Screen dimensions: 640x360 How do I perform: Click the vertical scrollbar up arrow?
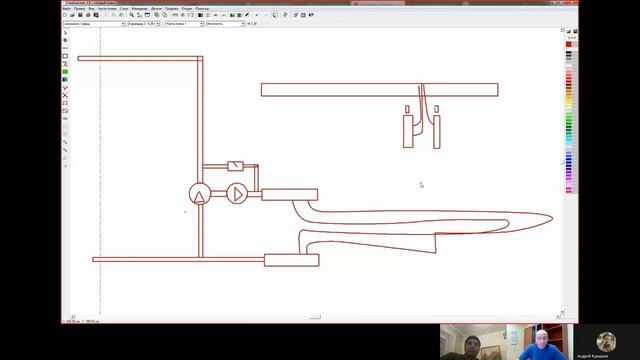coord(562,30)
